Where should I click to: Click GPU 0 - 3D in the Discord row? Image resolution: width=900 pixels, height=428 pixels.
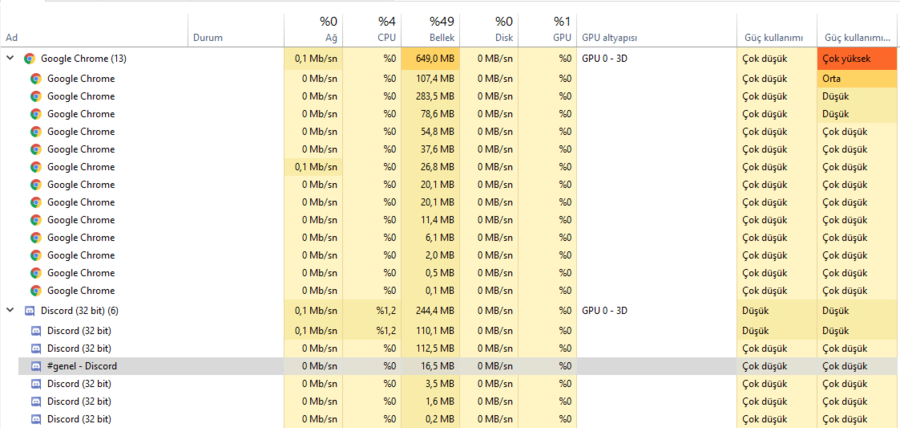pos(604,311)
